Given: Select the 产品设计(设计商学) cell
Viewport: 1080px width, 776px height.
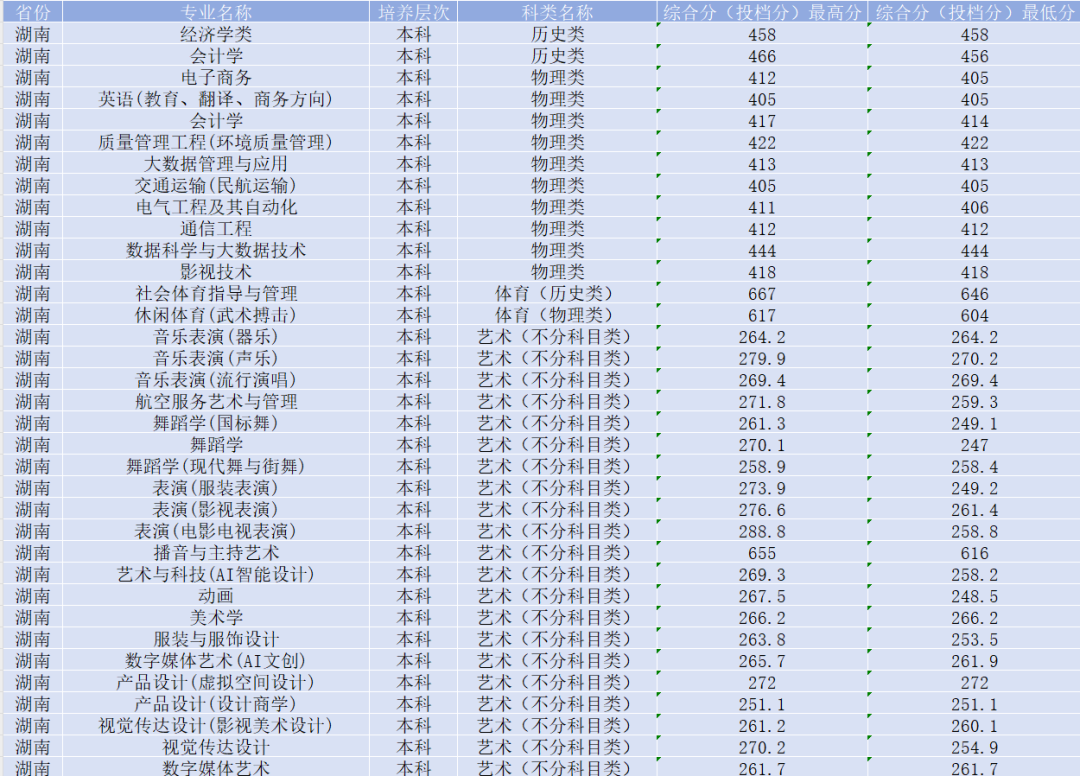Looking at the screenshot, I should pos(216,703).
